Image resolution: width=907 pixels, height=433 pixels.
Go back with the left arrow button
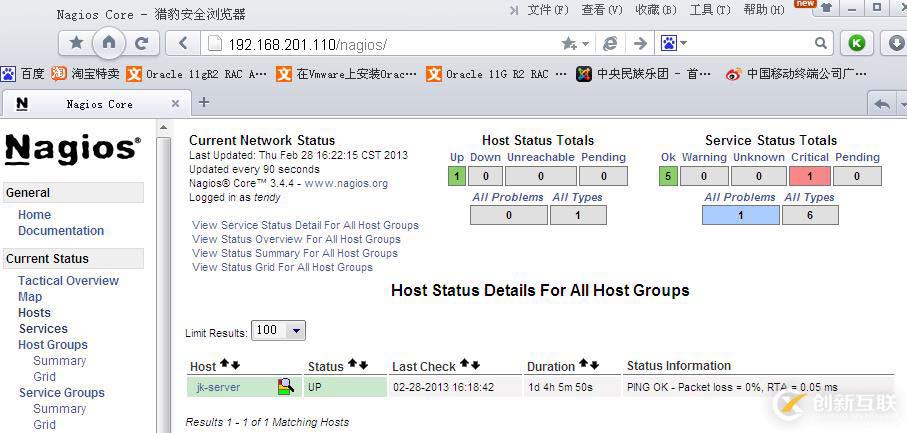183,43
